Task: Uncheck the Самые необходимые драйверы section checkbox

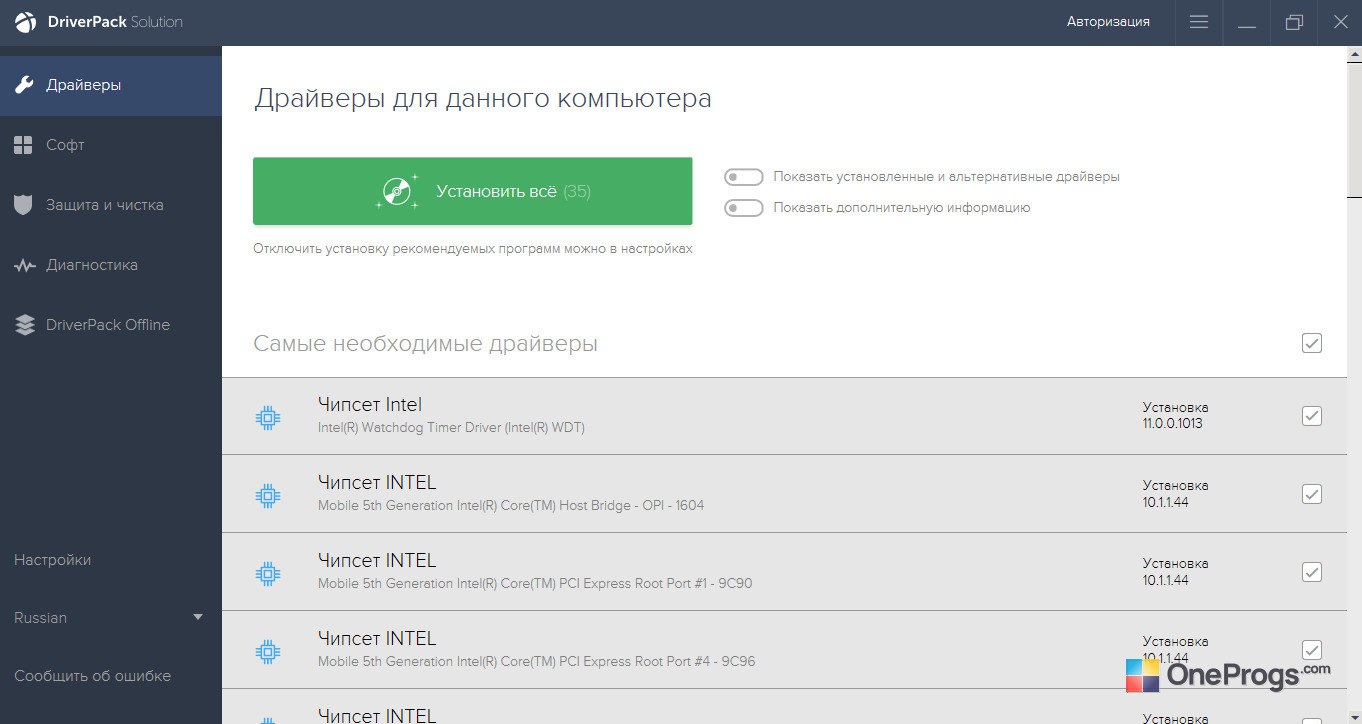Action: tap(1312, 343)
